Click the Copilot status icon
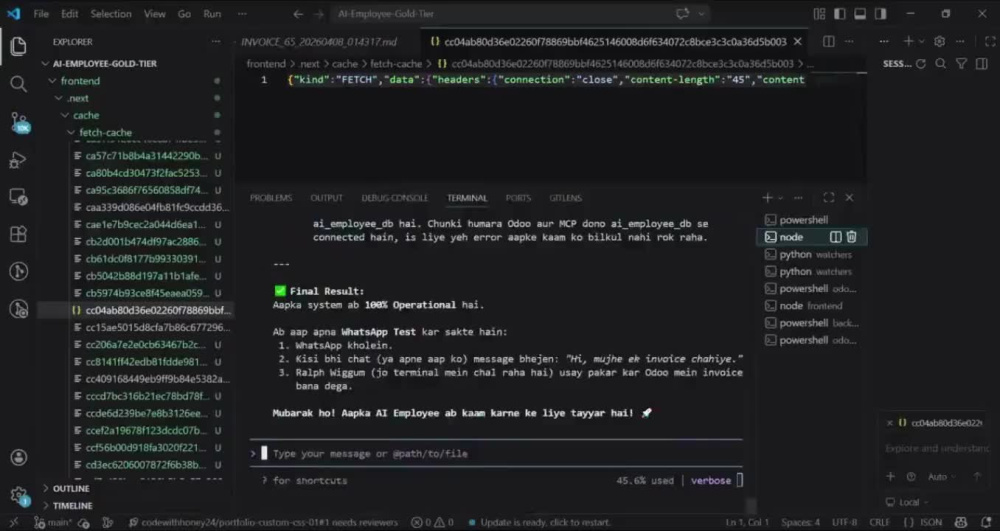 pos(962,522)
